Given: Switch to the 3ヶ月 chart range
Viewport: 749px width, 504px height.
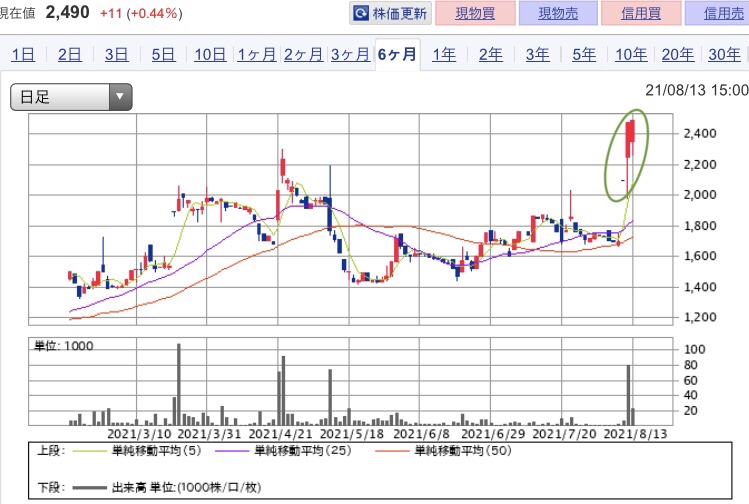Looking at the screenshot, I should point(350,55).
